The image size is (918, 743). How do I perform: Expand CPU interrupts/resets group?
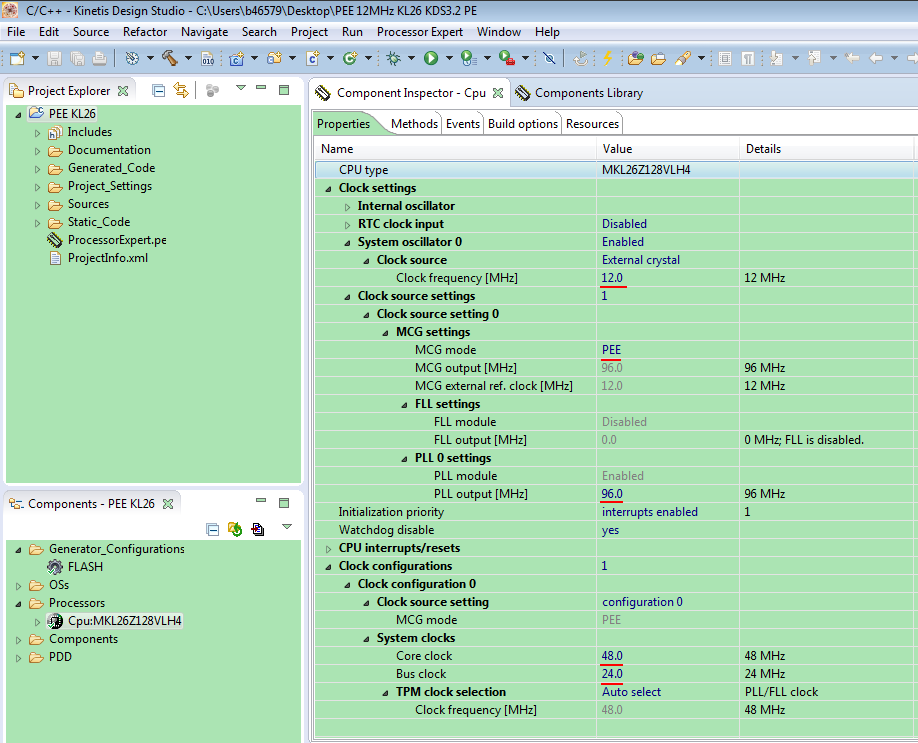[328, 549]
